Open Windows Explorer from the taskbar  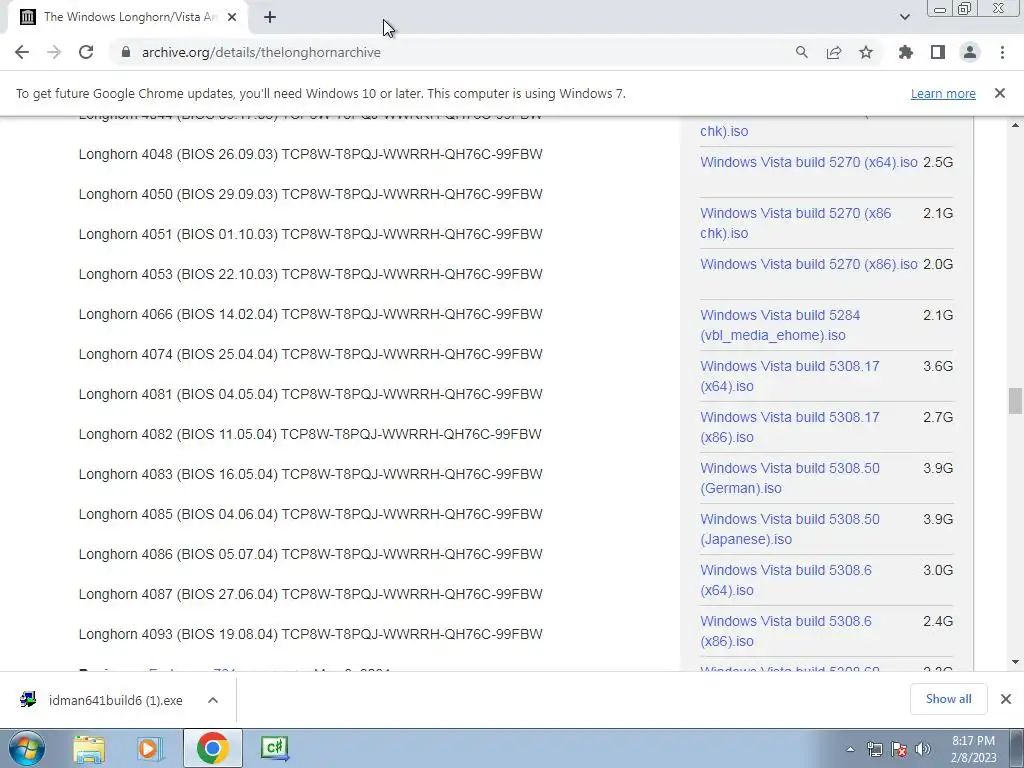(89, 748)
